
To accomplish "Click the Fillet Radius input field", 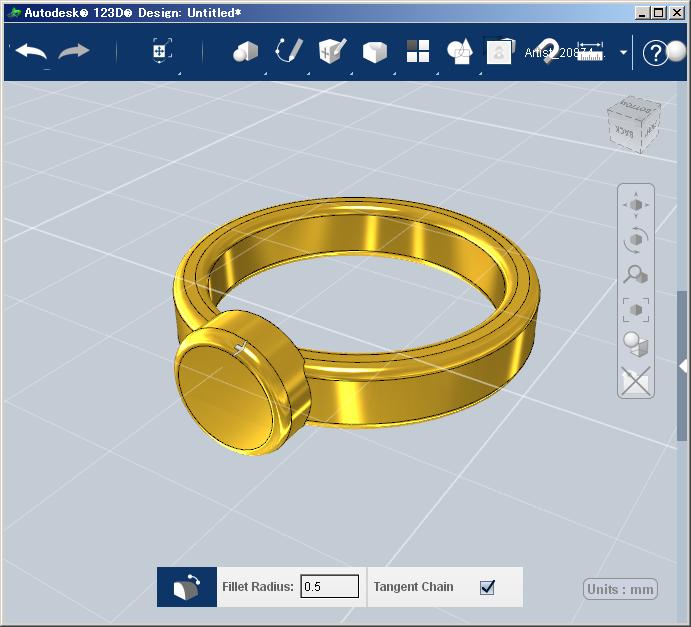I will [330, 586].
